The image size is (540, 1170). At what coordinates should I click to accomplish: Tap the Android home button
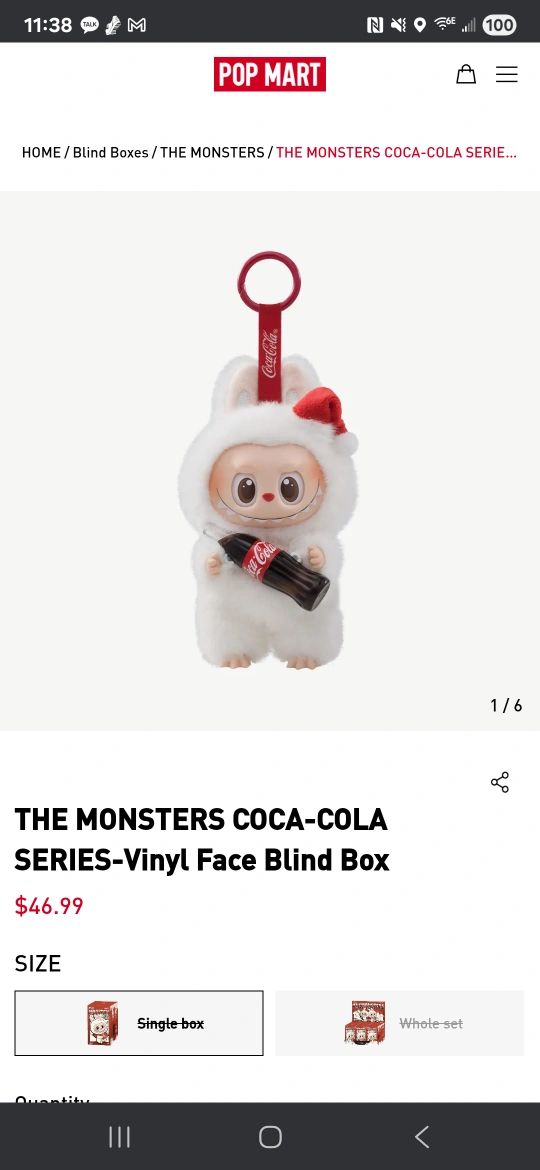coord(270,1136)
